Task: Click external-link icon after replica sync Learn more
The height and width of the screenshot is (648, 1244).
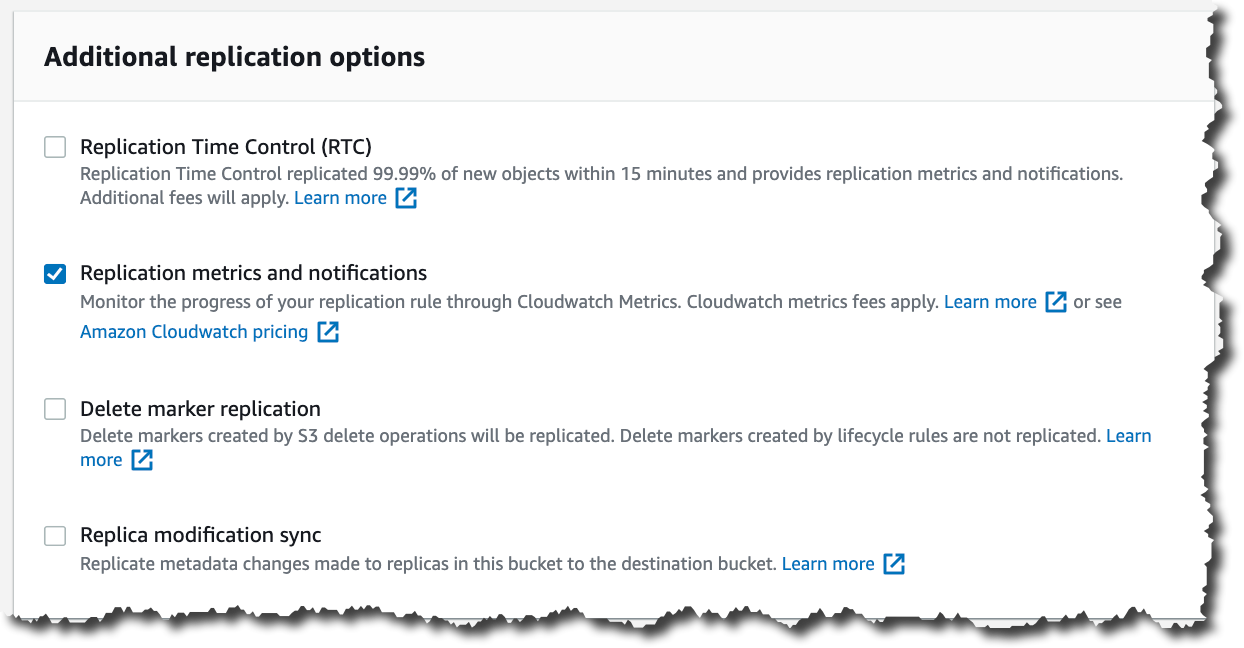Action: [x=894, y=564]
